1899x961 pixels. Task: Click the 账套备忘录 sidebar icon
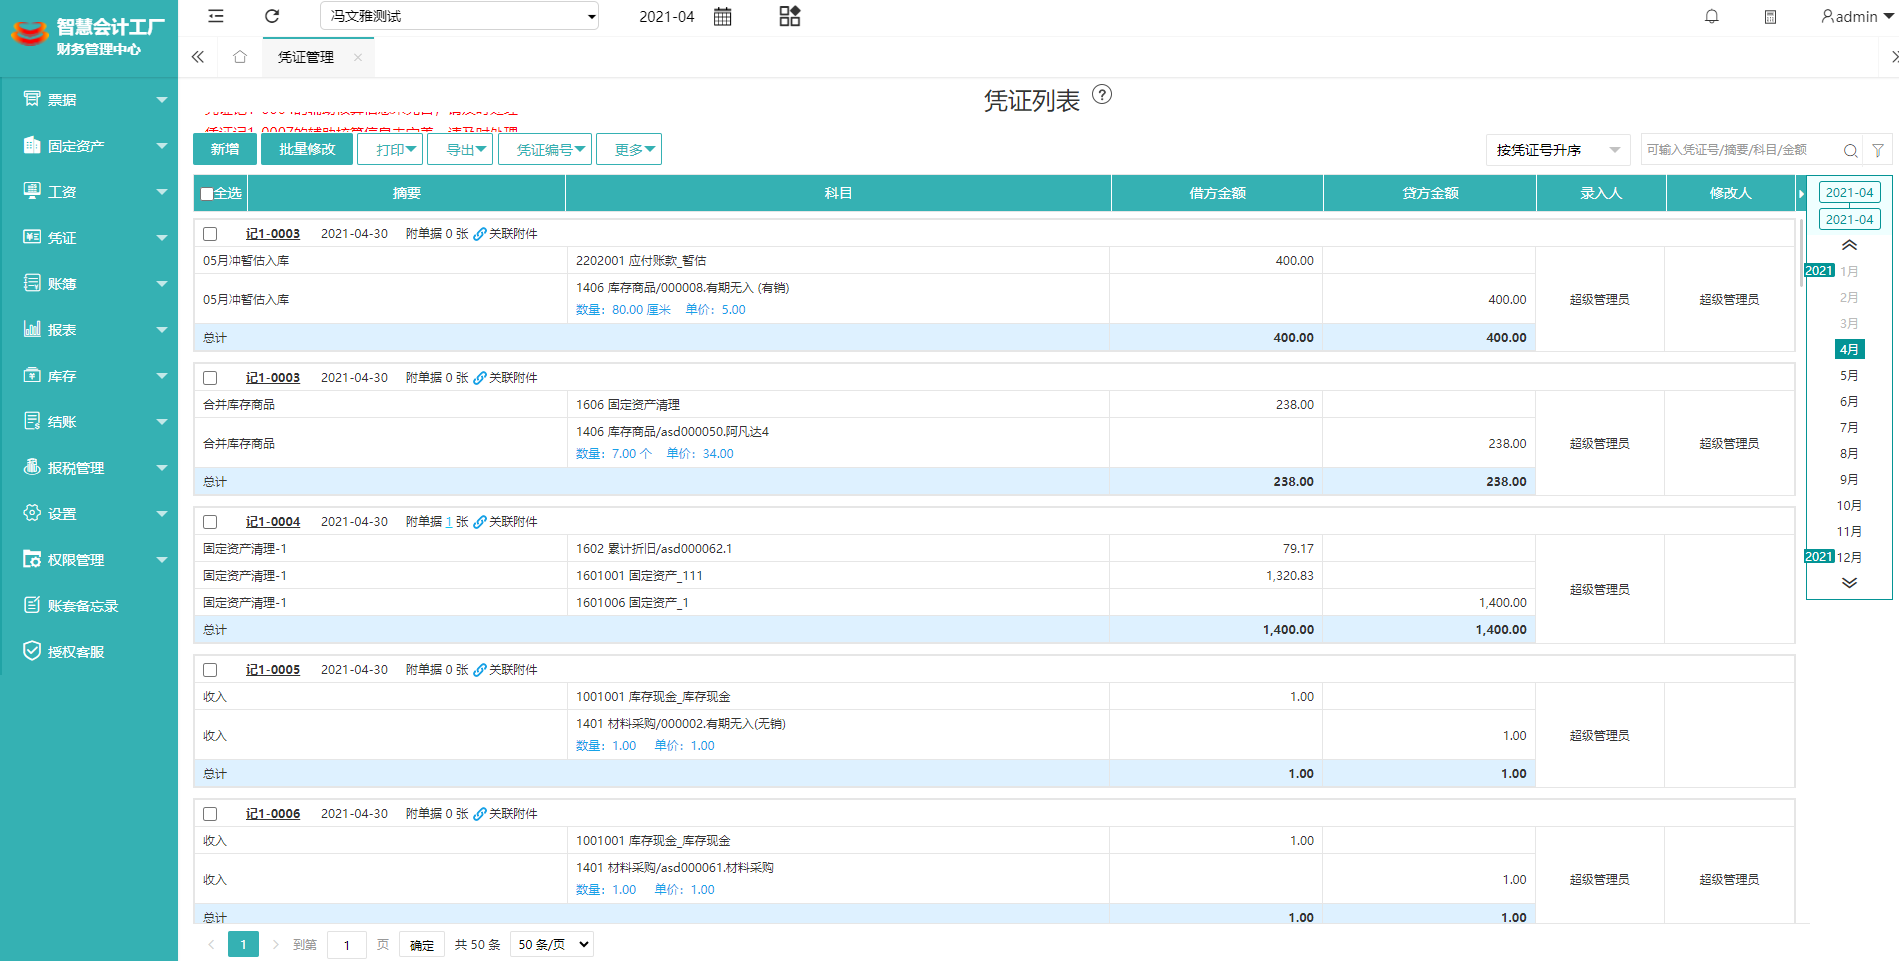point(32,605)
